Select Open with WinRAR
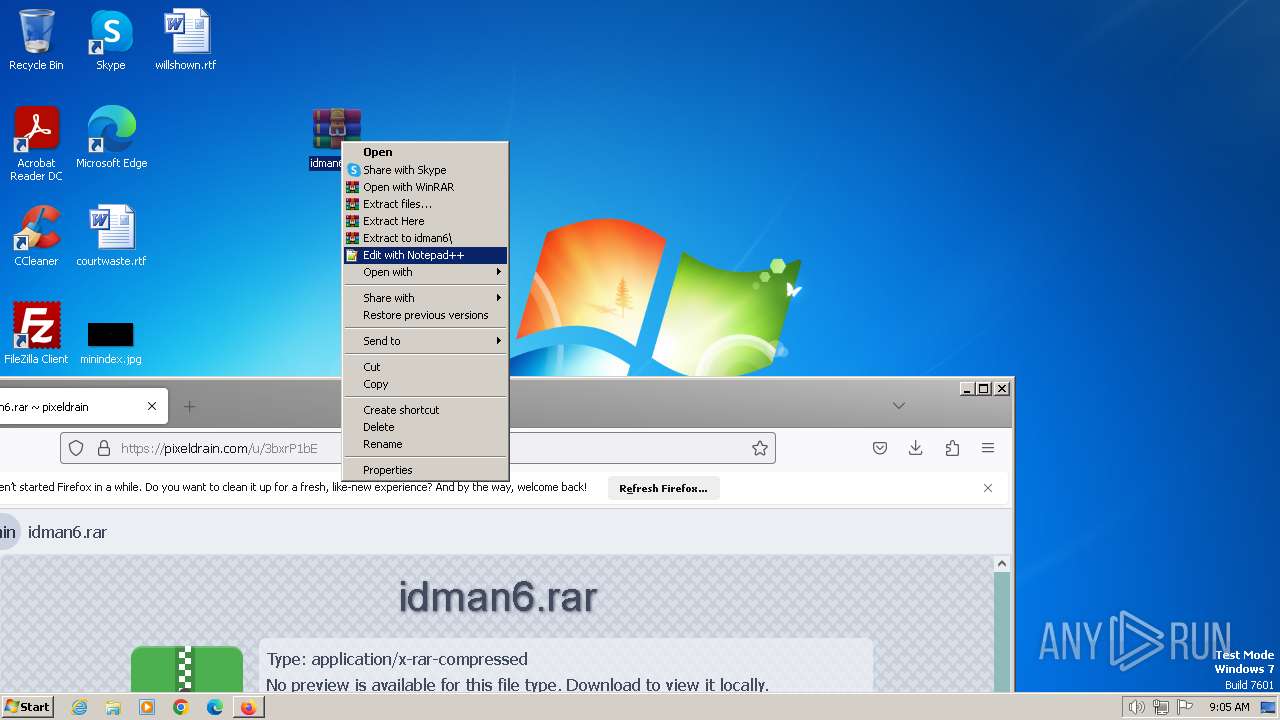Screen dimensions: 1280x720 (425, 187)
